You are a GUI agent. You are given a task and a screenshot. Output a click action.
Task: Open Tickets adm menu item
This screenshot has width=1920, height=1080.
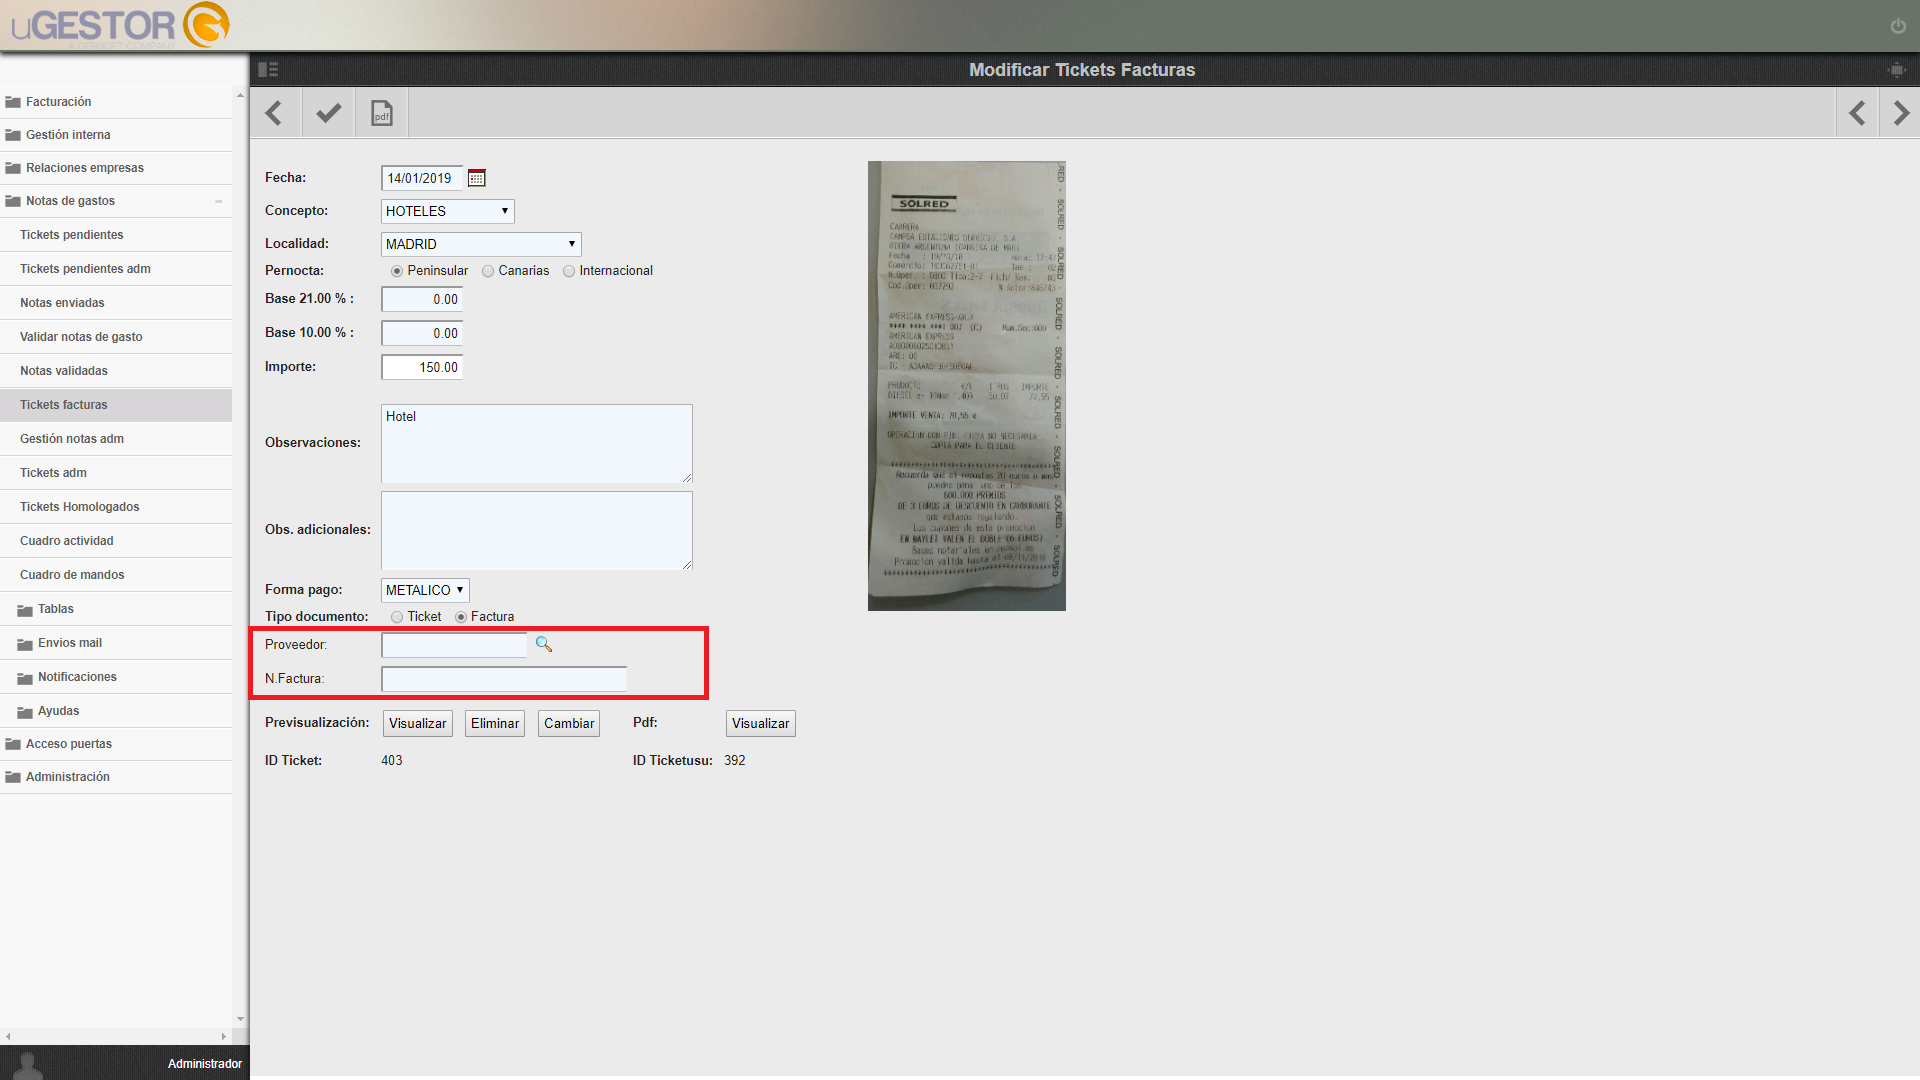point(116,473)
